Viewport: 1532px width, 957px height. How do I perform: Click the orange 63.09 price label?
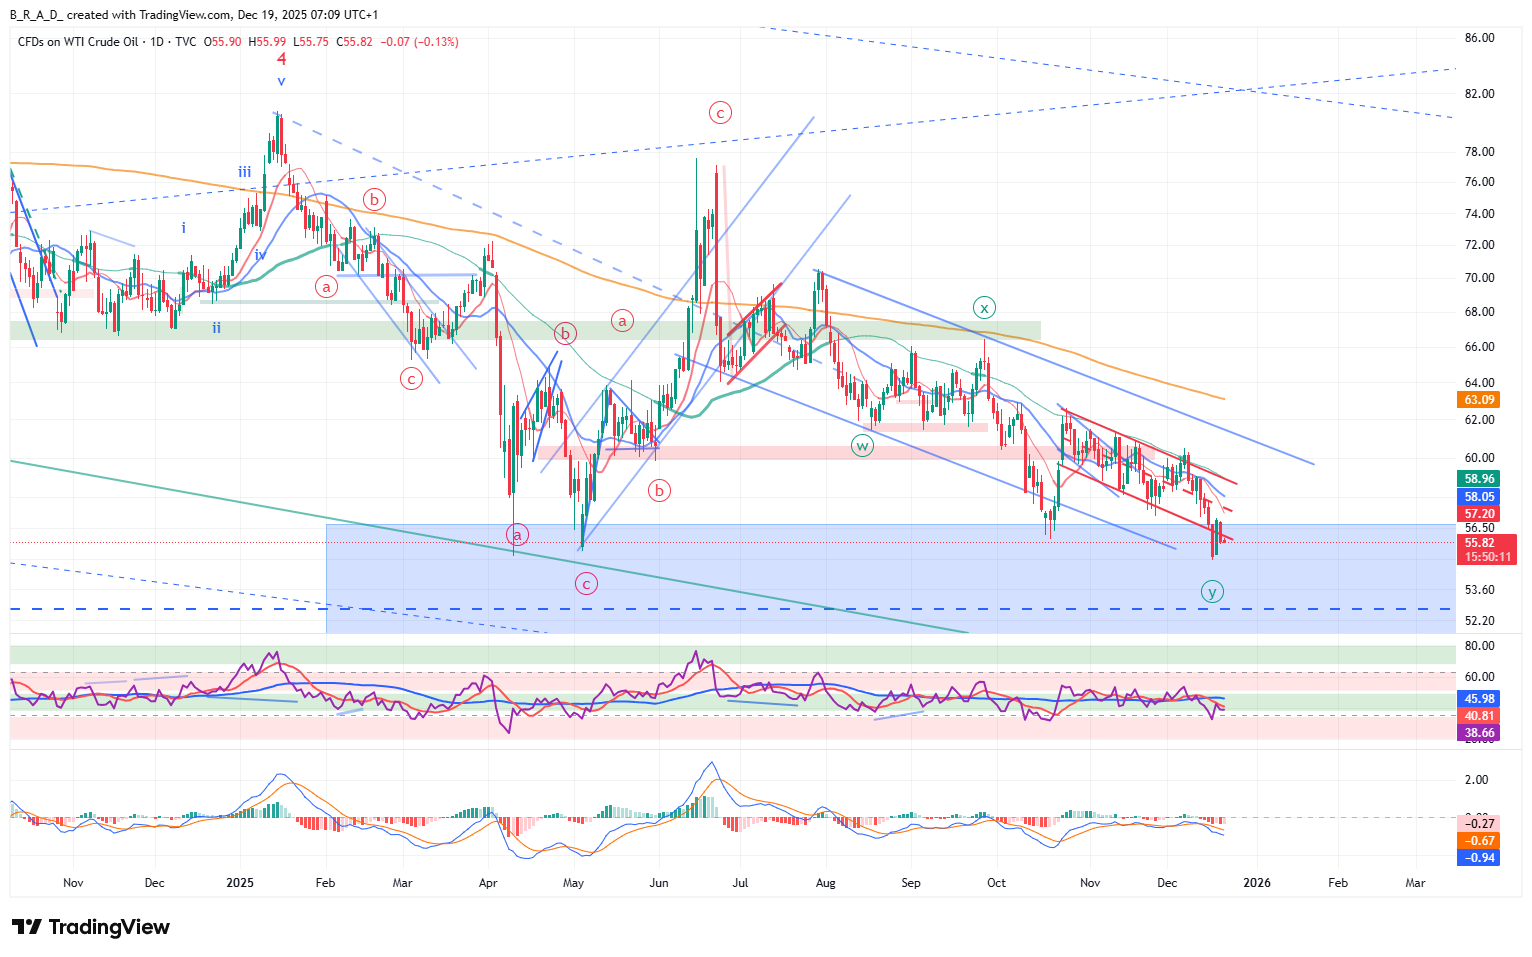click(x=1479, y=400)
